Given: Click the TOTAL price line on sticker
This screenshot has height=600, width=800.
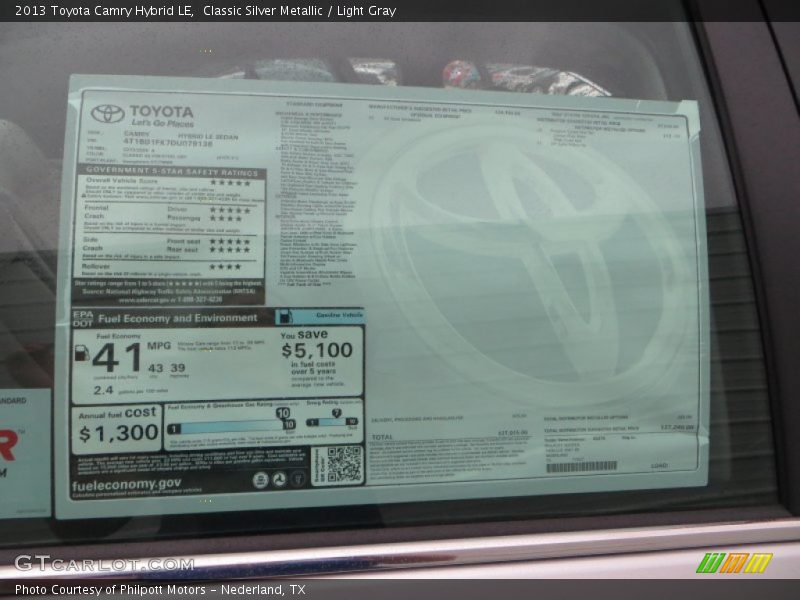Looking at the screenshot, I should coord(449,436).
